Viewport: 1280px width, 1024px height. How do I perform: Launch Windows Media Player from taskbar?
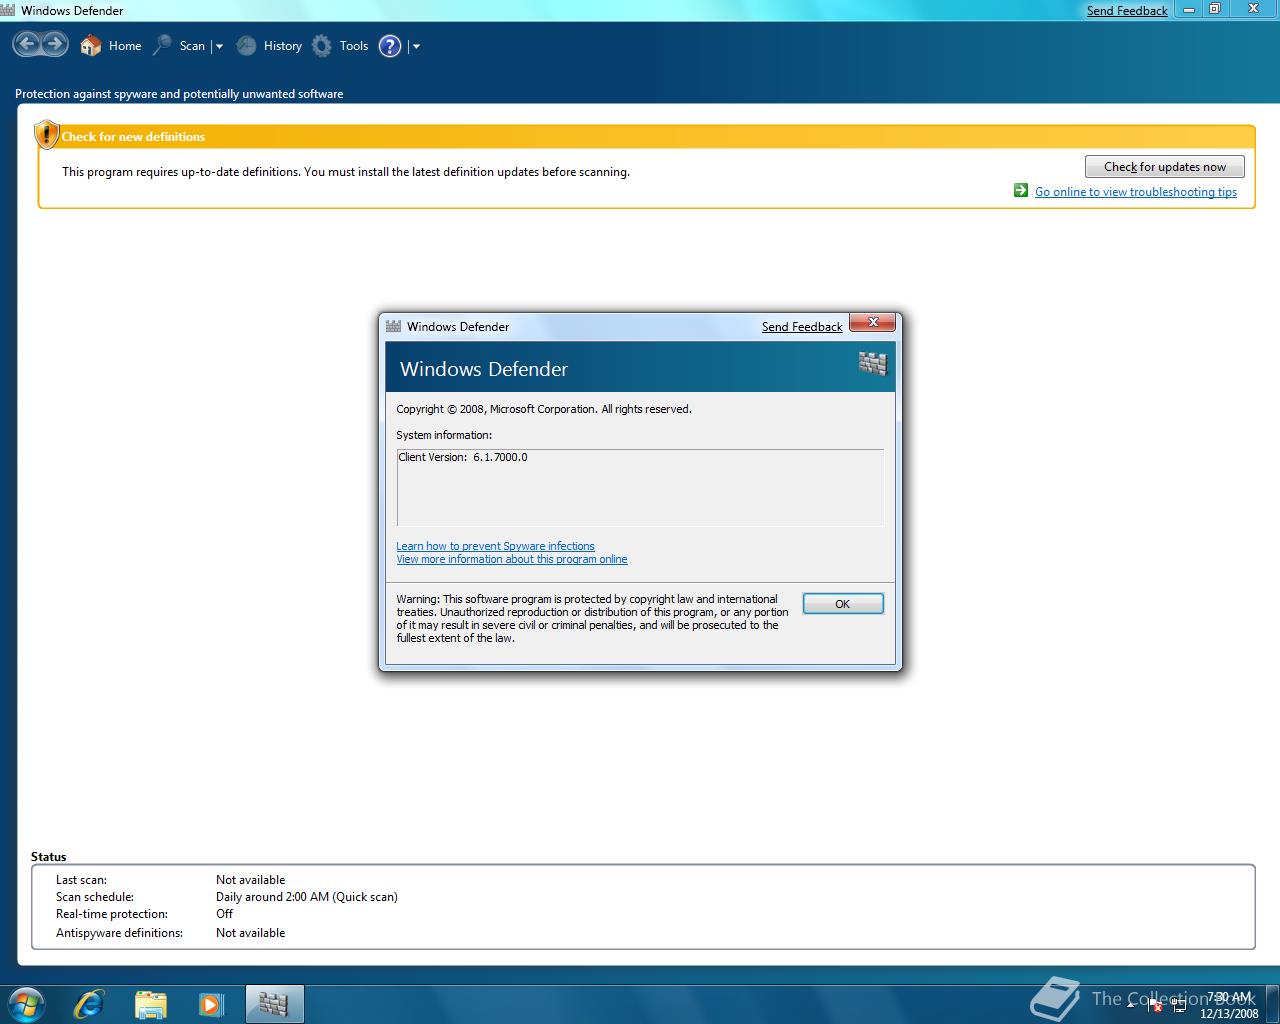[211, 1004]
